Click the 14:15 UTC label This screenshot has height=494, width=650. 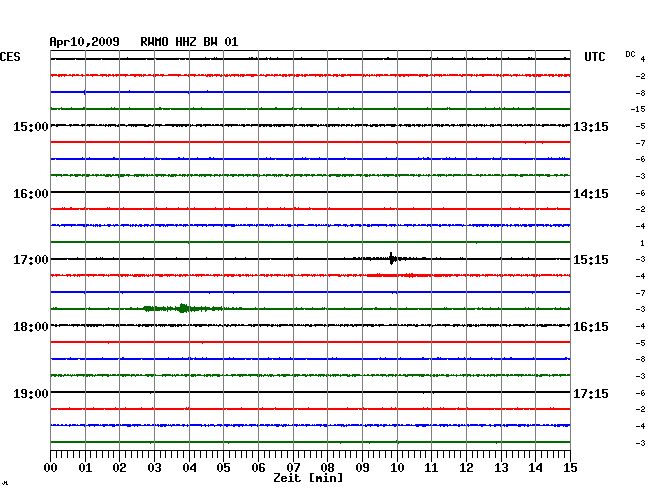click(591, 194)
